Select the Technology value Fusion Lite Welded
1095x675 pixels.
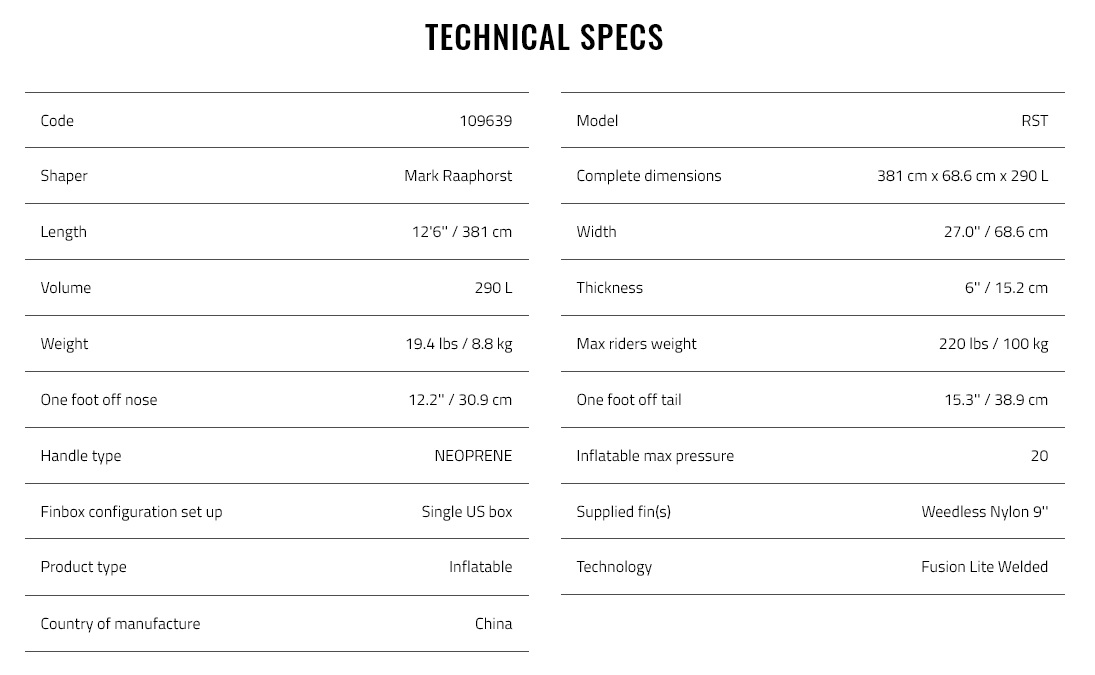point(984,567)
